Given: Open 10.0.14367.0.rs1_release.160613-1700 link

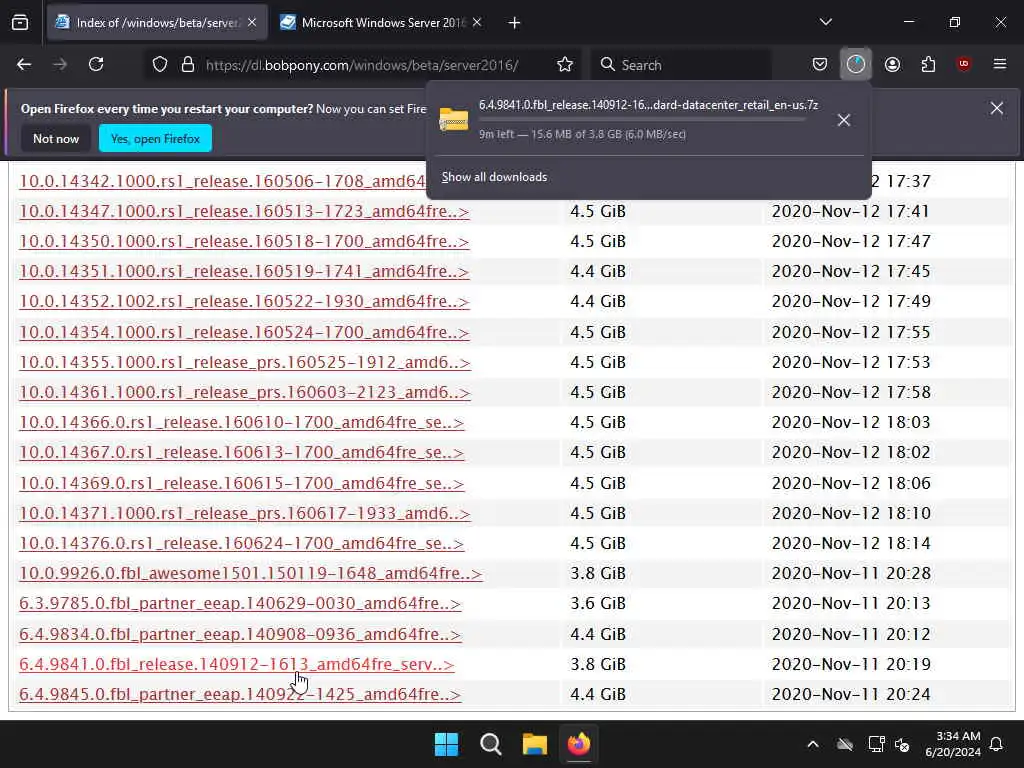Looking at the screenshot, I should 242,452.
